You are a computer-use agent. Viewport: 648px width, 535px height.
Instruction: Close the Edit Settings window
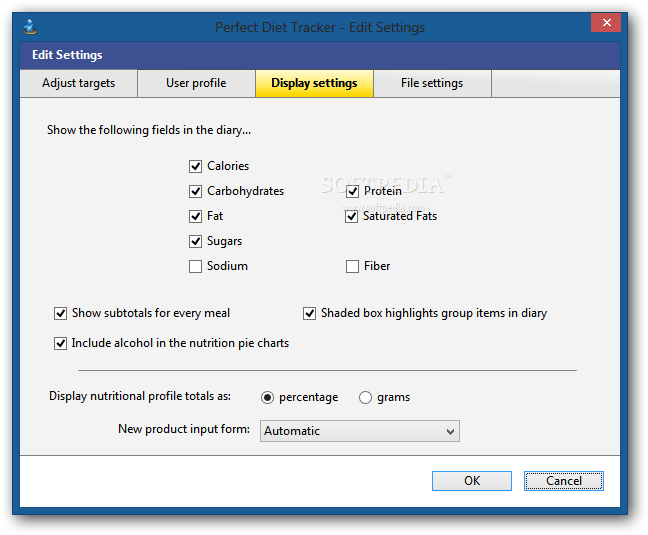coord(606,22)
